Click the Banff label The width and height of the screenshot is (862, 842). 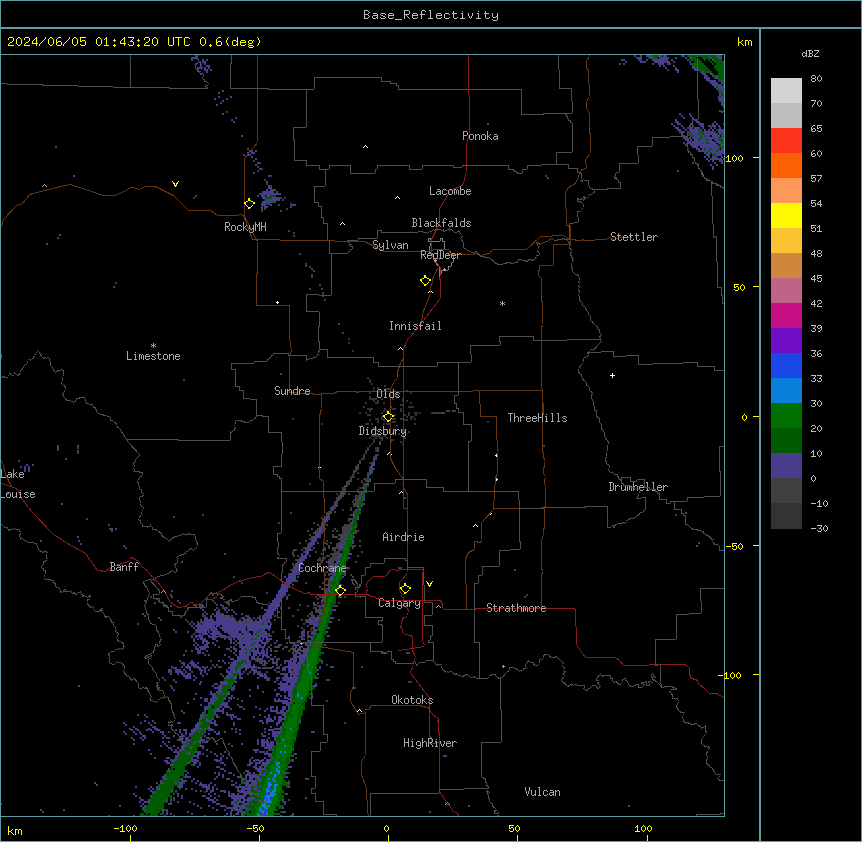[x=124, y=567]
